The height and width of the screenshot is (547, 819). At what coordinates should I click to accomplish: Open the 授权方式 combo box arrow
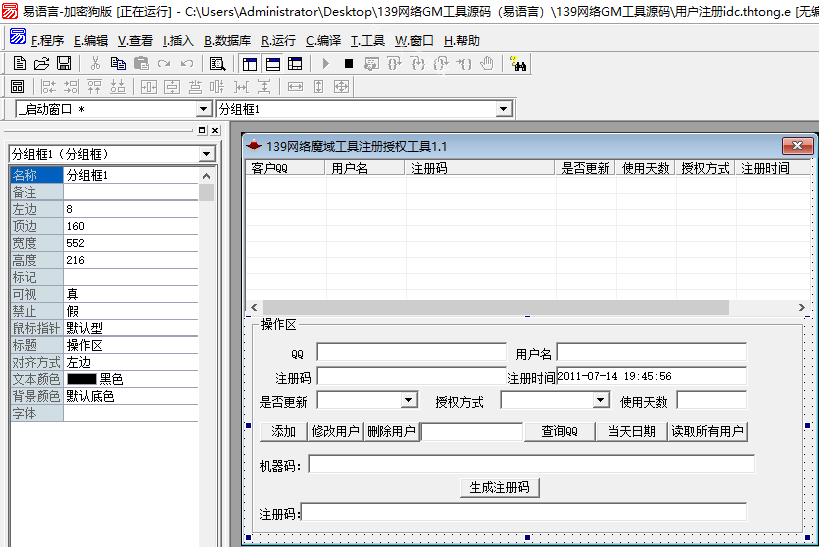click(601, 401)
